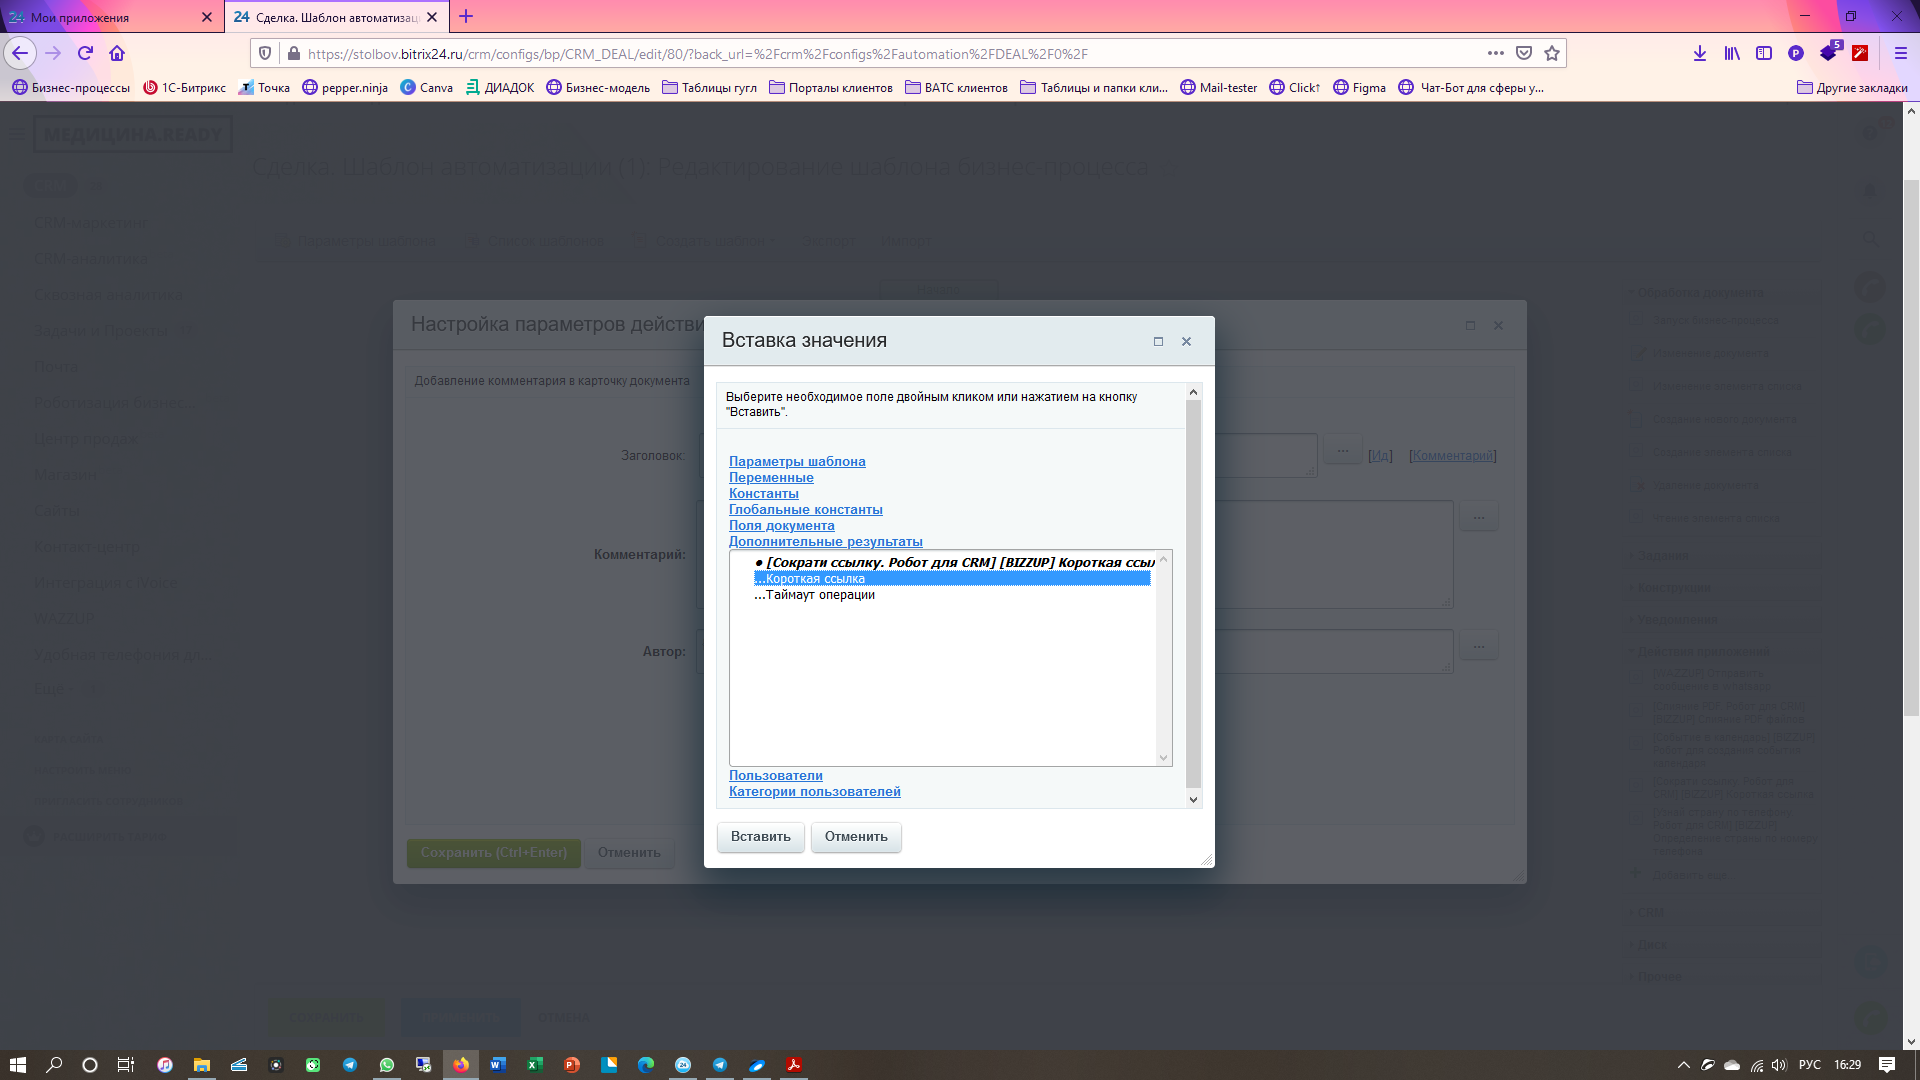Maximize the Вставка значения dialog
This screenshot has height=1080, width=1920.
coord(1158,341)
